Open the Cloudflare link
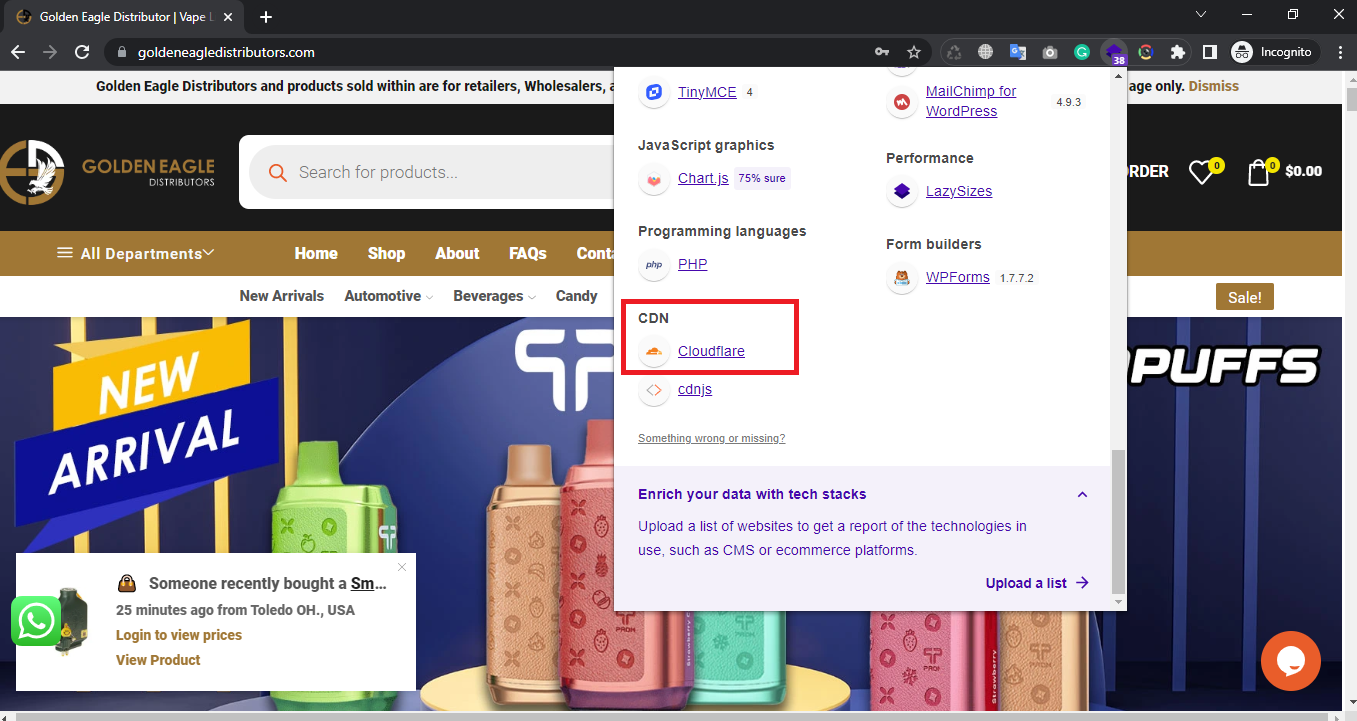This screenshot has height=721, width=1357. (711, 351)
